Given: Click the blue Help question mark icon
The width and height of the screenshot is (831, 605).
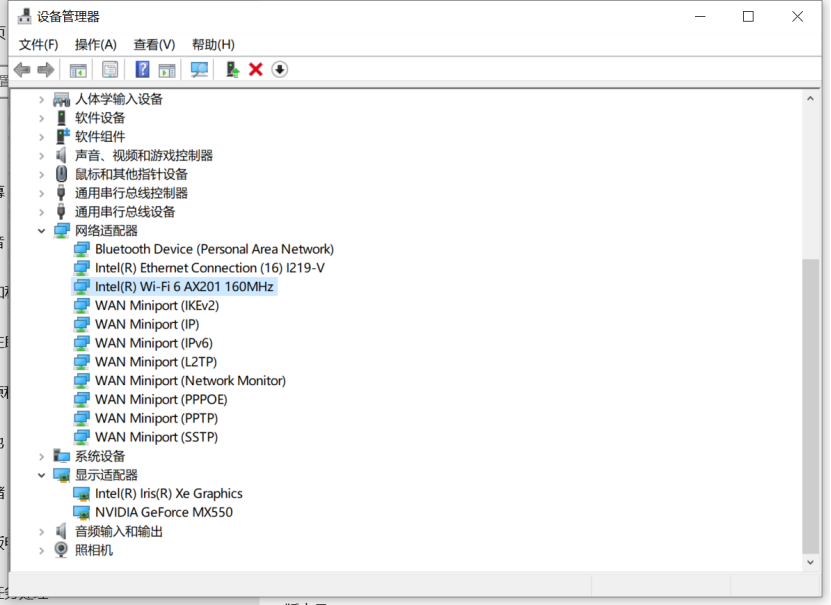Looking at the screenshot, I should [x=142, y=69].
